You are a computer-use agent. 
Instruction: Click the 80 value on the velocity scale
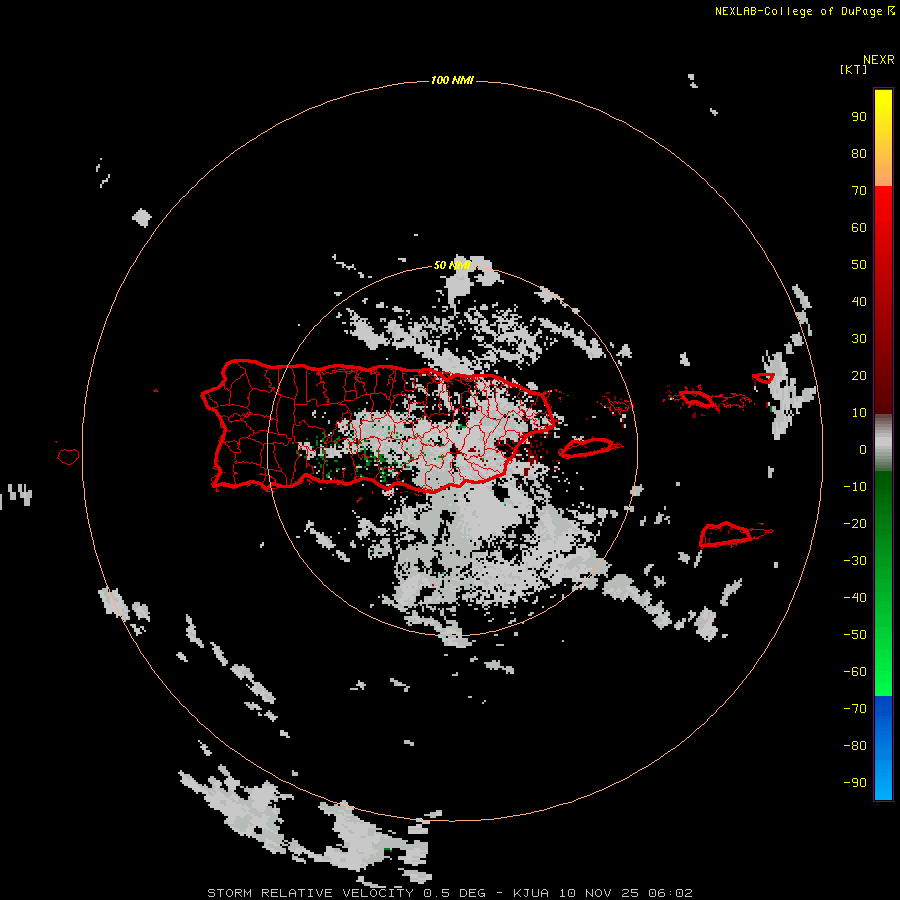(x=859, y=153)
